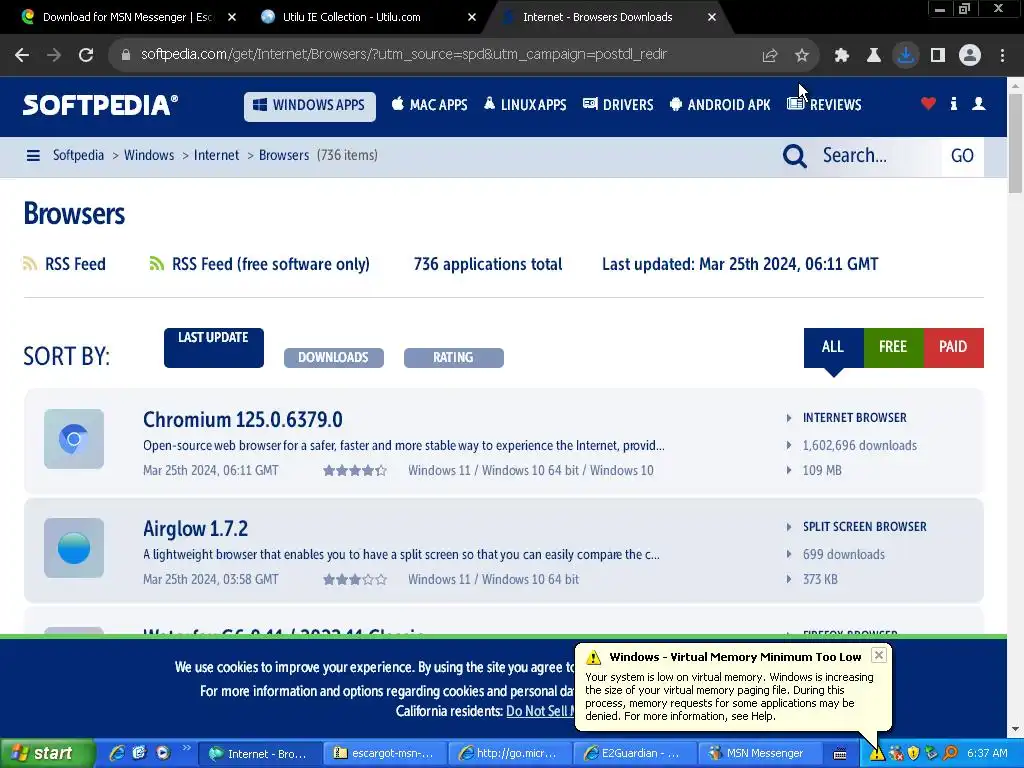Open Internet Browser category link
Image resolution: width=1024 pixels, height=768 pixels.
(854, 418)
